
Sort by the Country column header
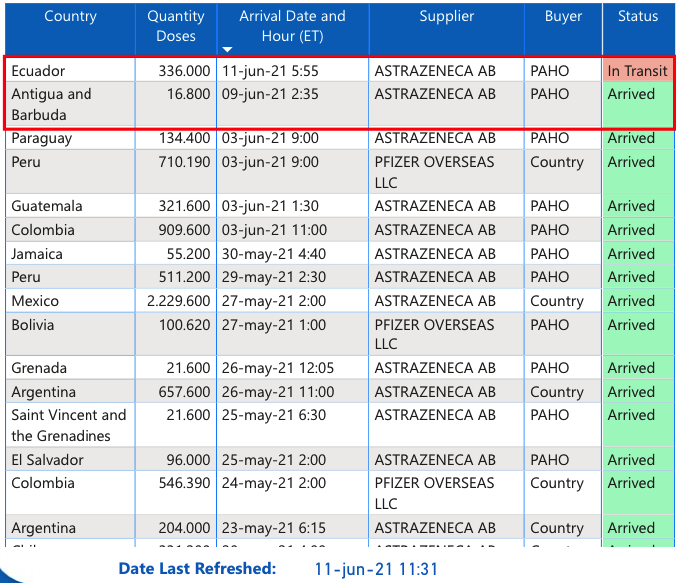pos(70,17)
